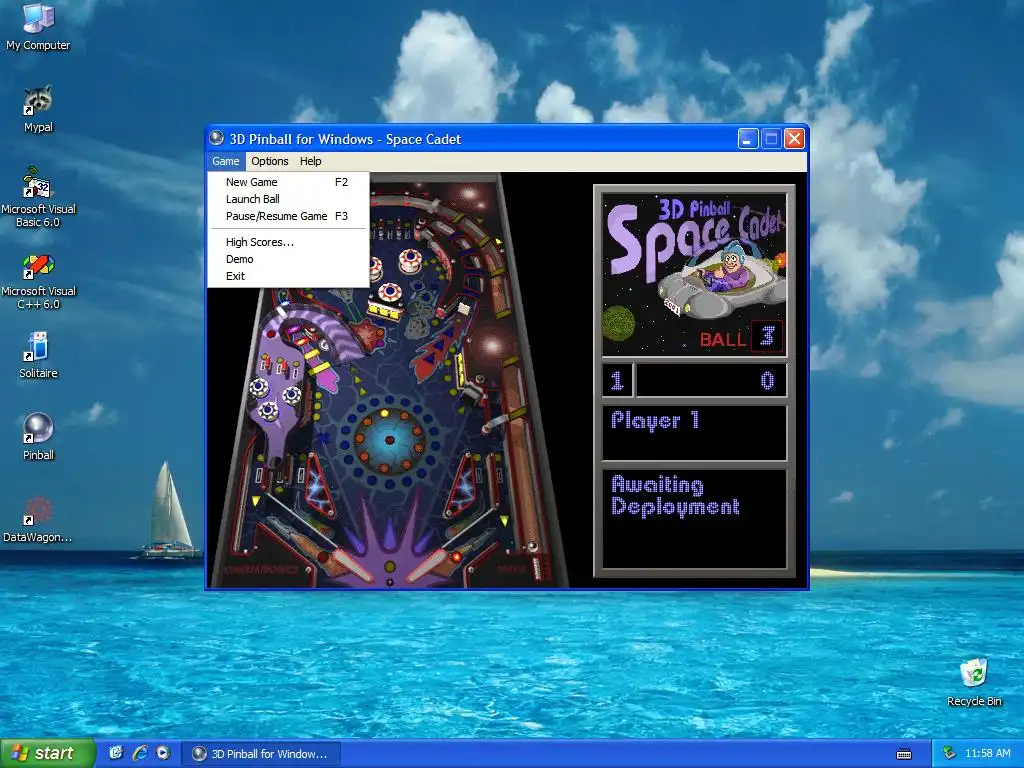1024x768 pixels.
Task: Select the Pinball desktop shortcut
Action: pyautogui.click(x=38, y=436)
